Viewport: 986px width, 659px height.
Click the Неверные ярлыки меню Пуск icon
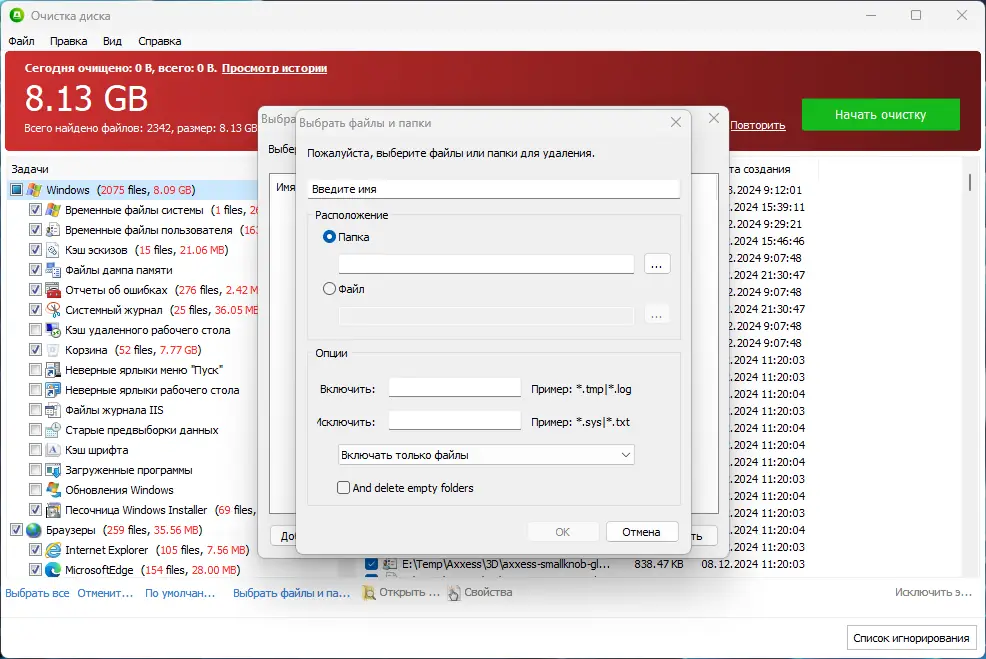53,370
